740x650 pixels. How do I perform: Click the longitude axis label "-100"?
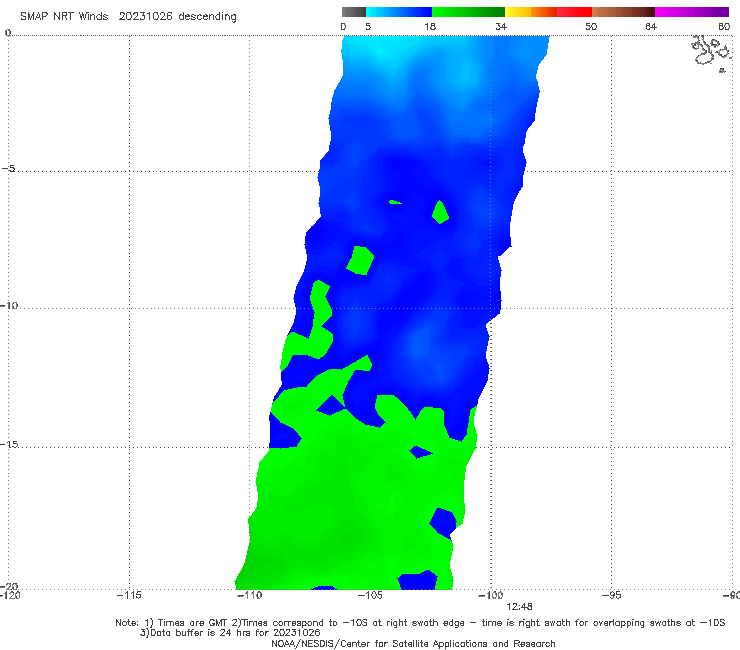pyautogui.click(x=491, y=595)
